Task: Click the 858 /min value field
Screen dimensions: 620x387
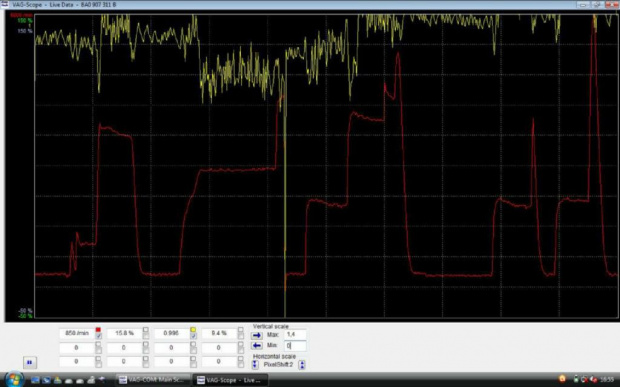Action: click(x=77, y=334)
